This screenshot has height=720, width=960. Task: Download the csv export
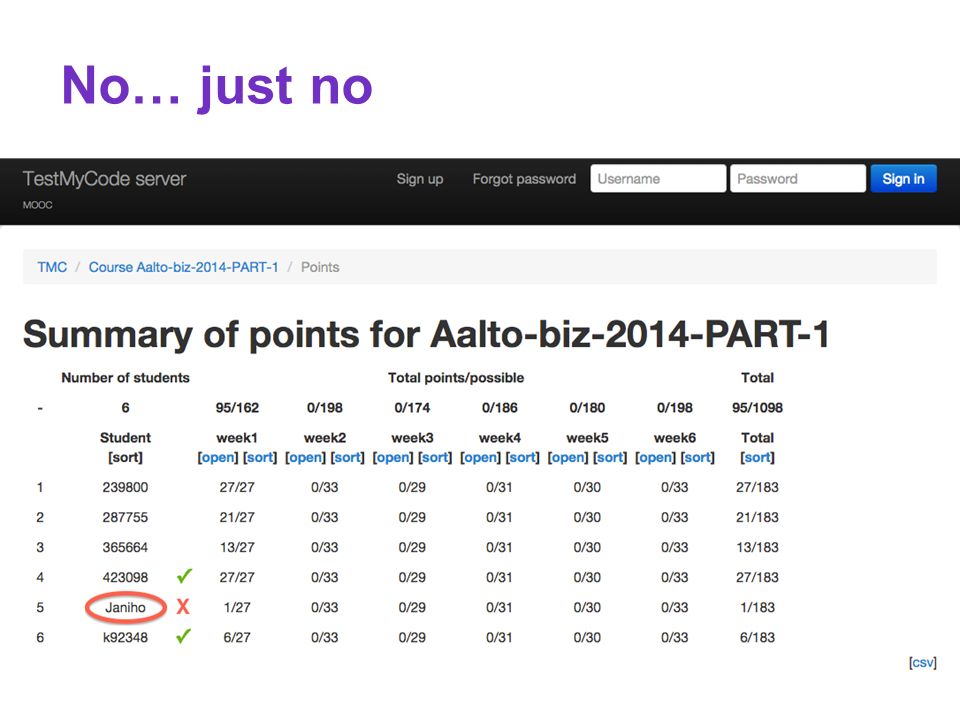pyautogui.click(x=923, y=662)
